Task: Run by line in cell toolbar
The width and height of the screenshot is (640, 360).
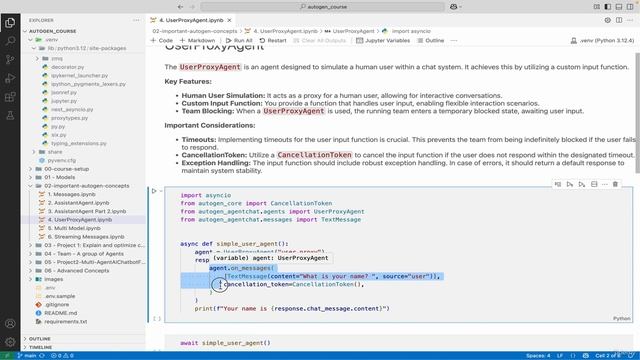Action: pos(558,184)
